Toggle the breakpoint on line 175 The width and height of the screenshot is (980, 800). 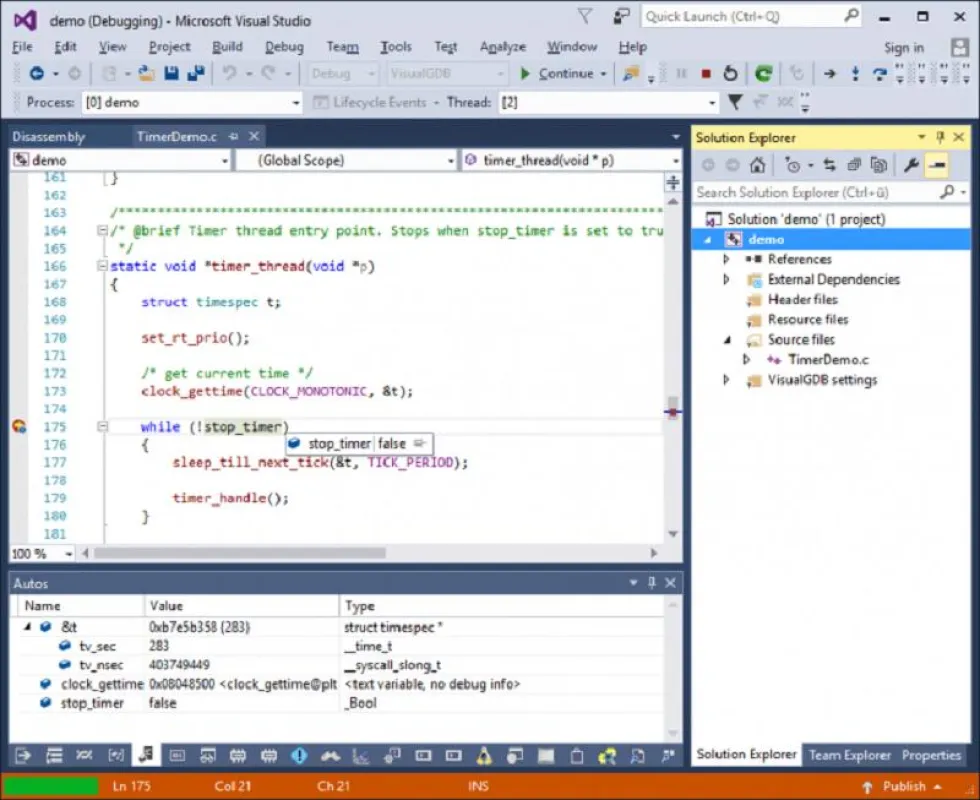[x=19, y=427]
